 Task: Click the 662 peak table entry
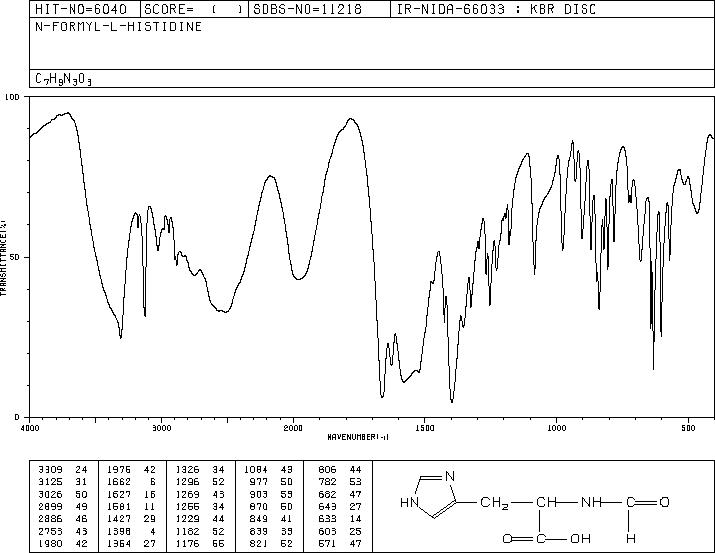[340, 494]
